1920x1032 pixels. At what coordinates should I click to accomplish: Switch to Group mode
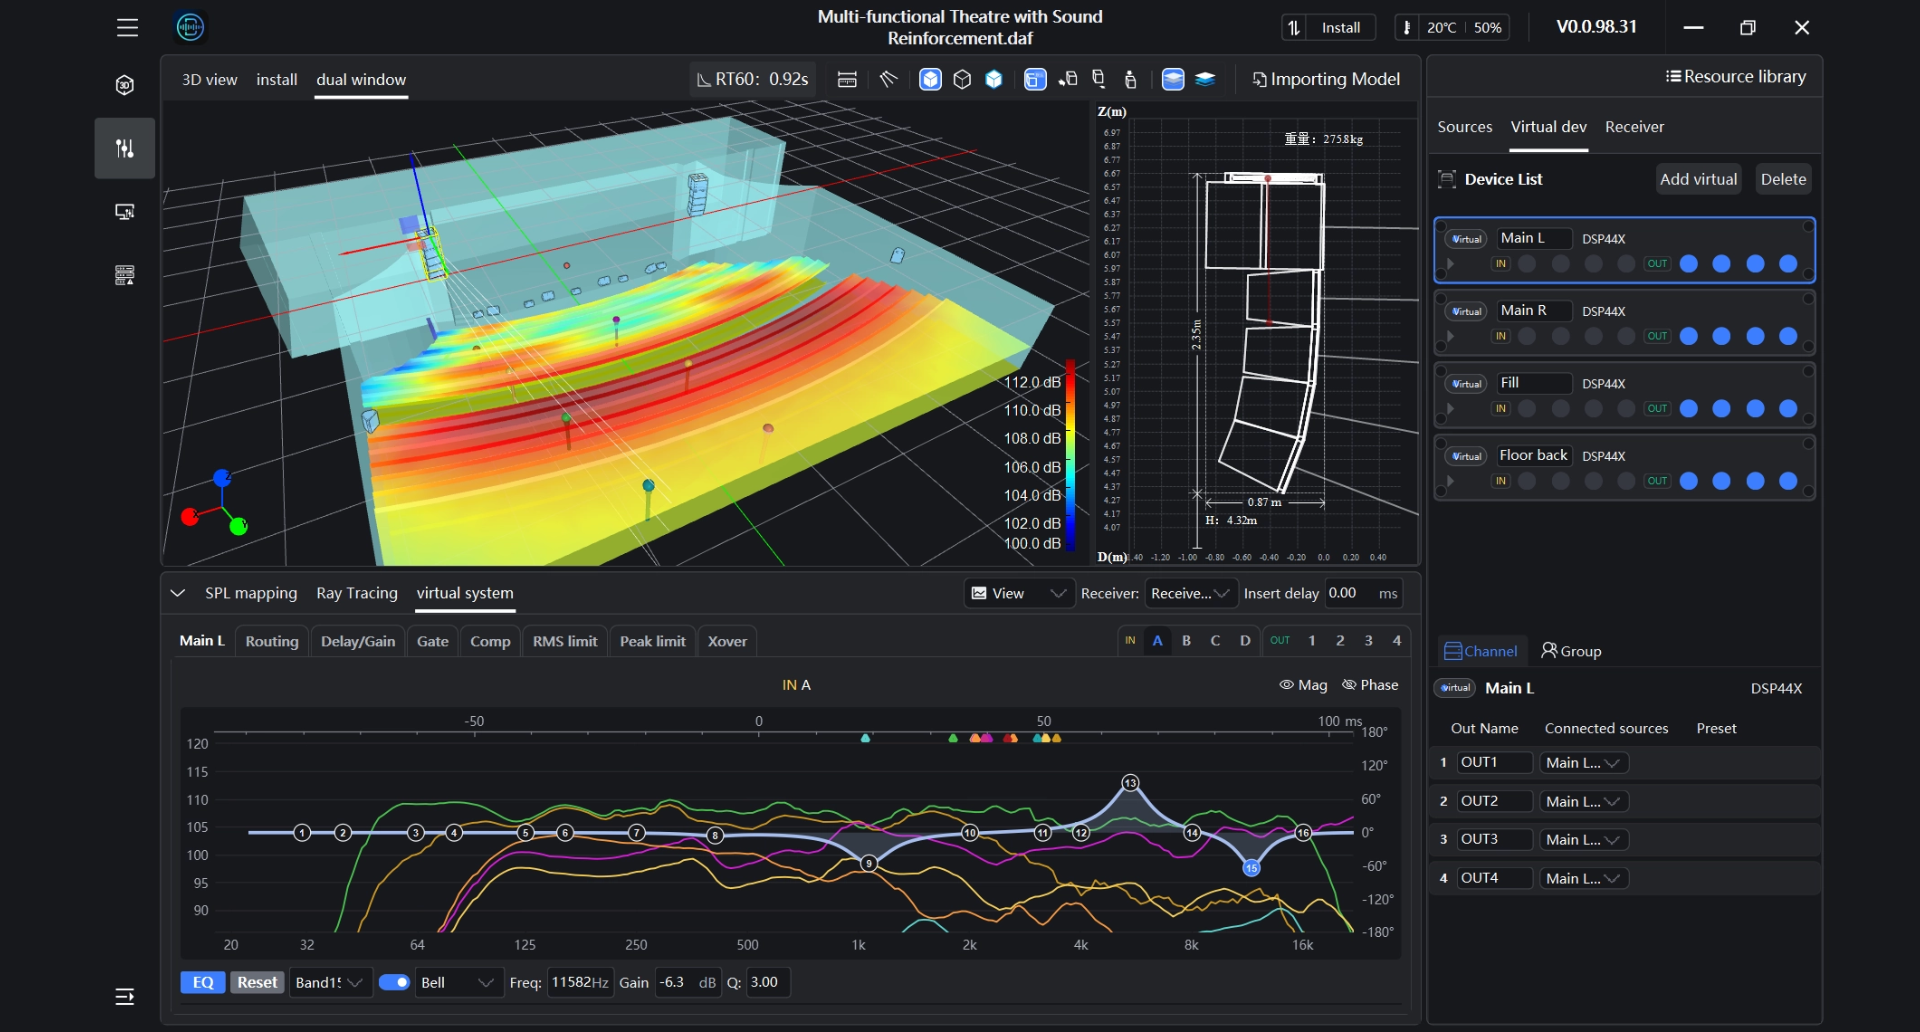point(1571,651)
